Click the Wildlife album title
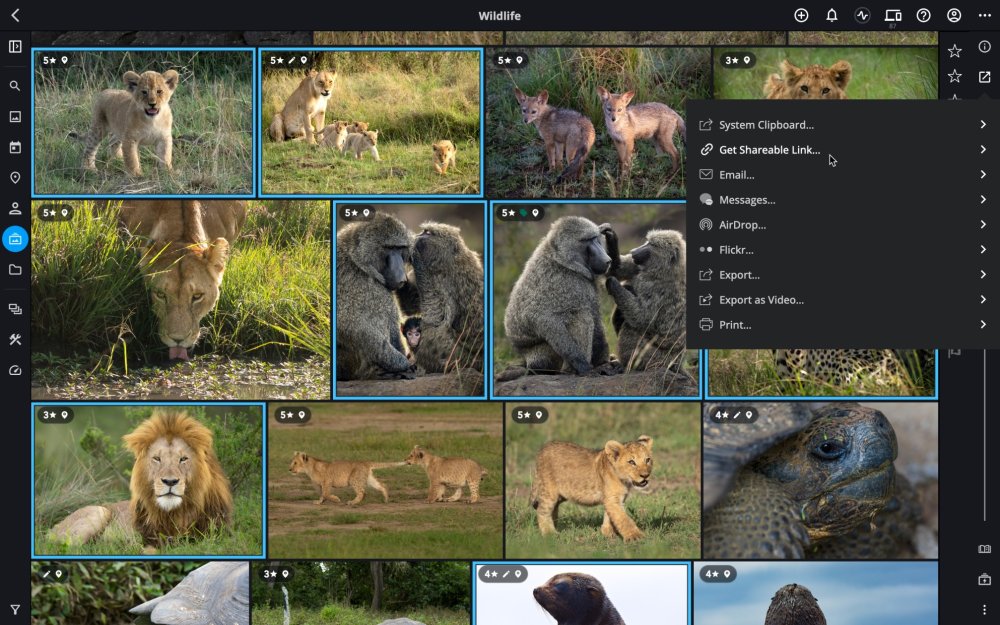The image size is (1000, 625). point(499,16)
